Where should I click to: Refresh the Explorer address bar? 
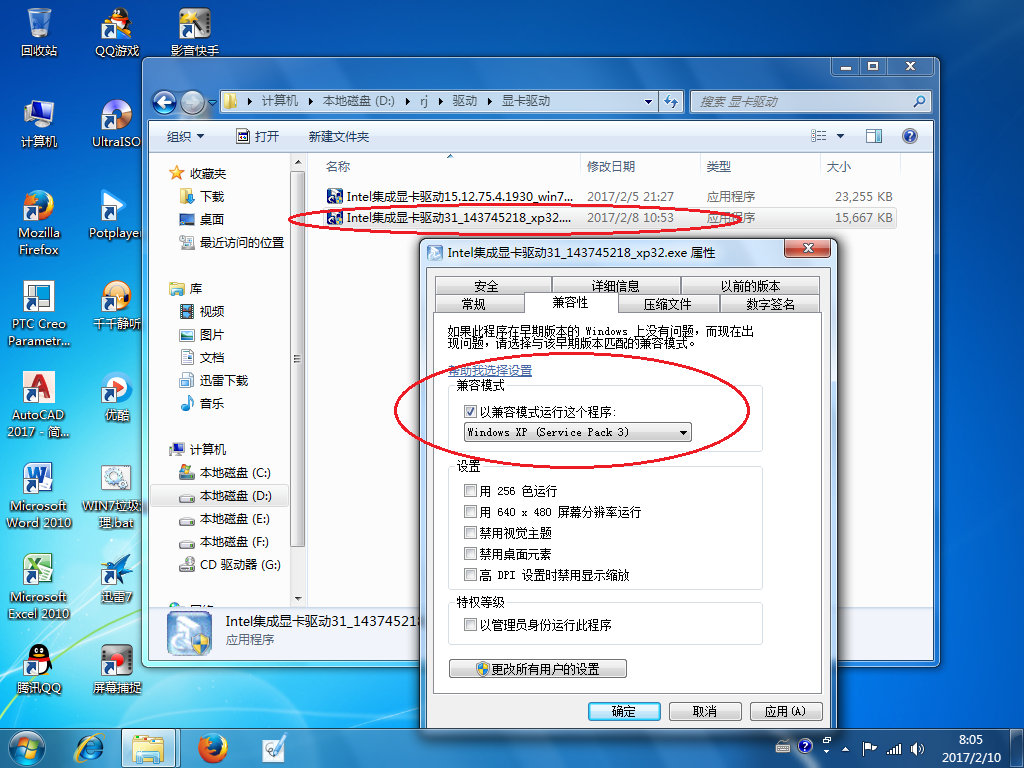pyautogui.click(x=671, y=101)
